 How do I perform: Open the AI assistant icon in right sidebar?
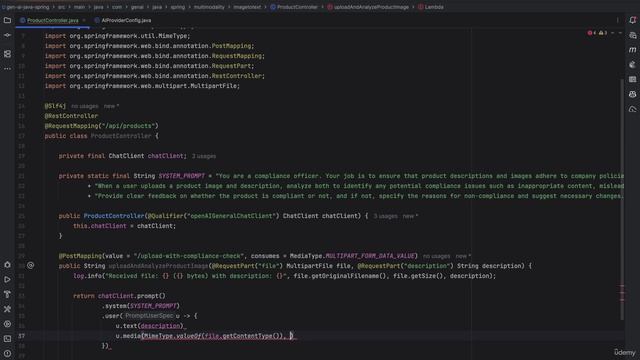[x=632, y=64]
